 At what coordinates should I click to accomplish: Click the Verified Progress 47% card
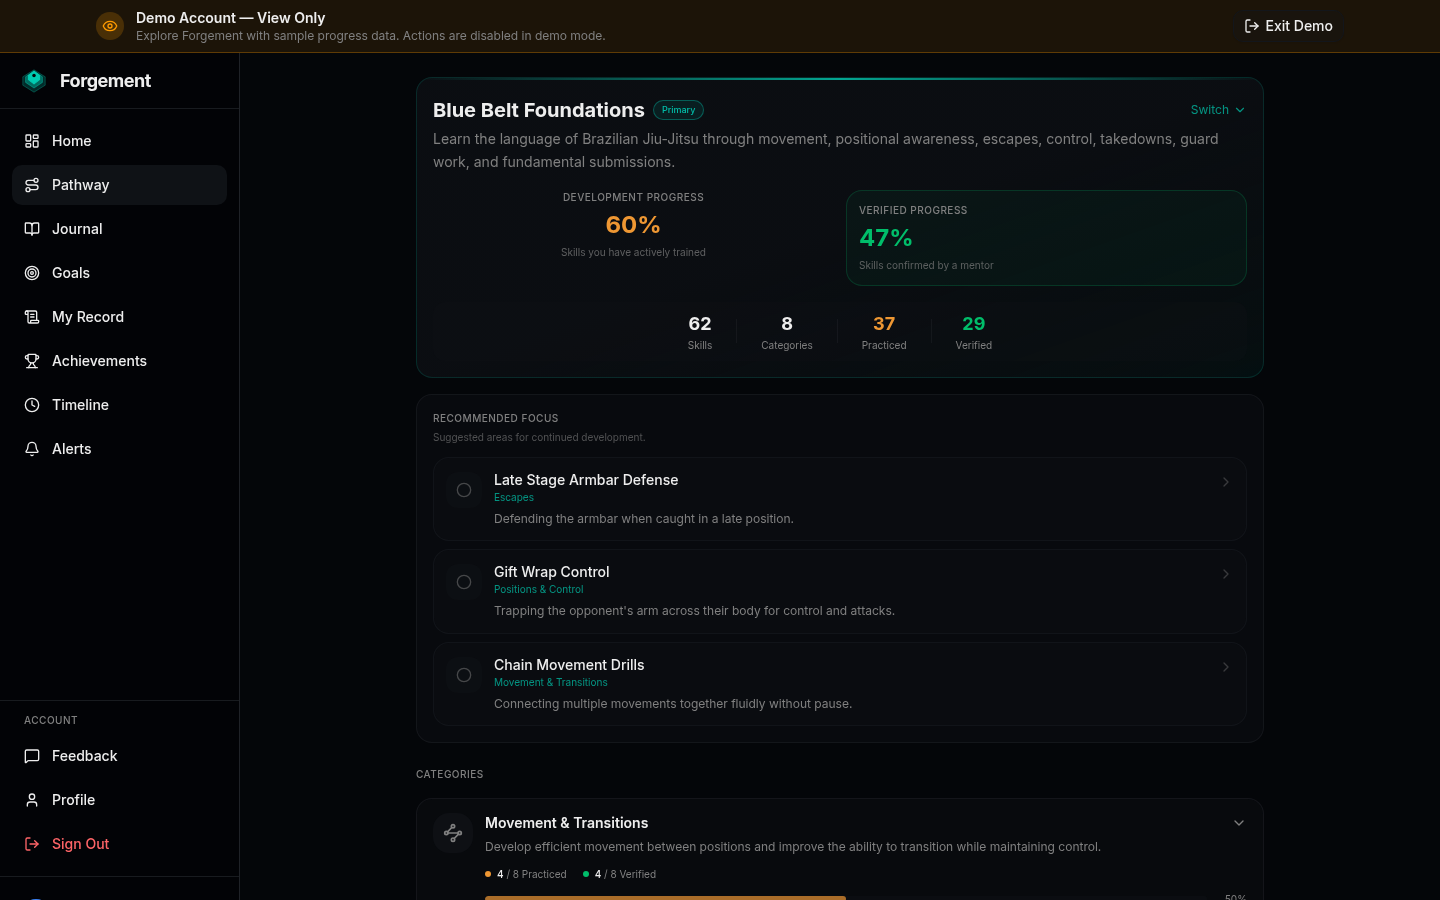[1046, 238]
